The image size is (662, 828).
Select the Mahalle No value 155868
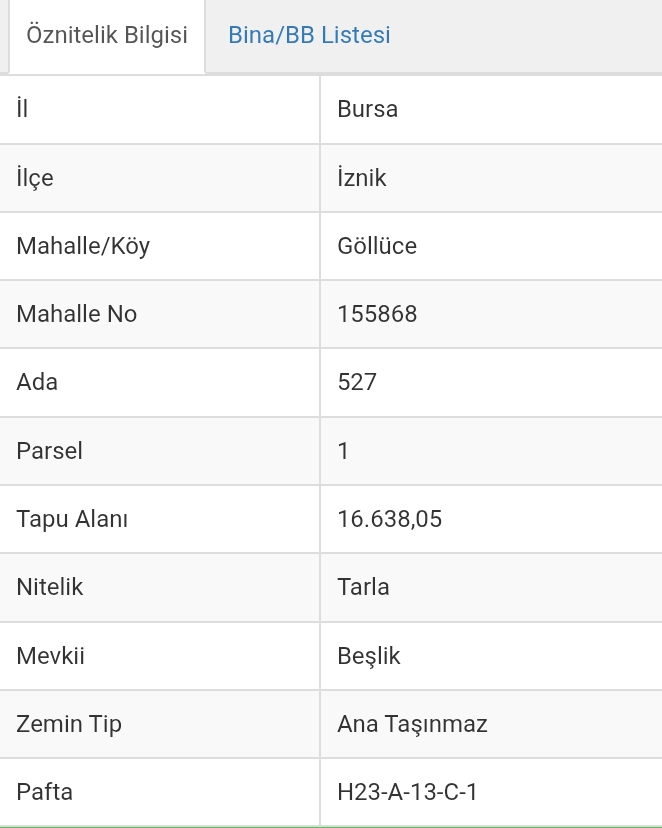tap(377, 314)
